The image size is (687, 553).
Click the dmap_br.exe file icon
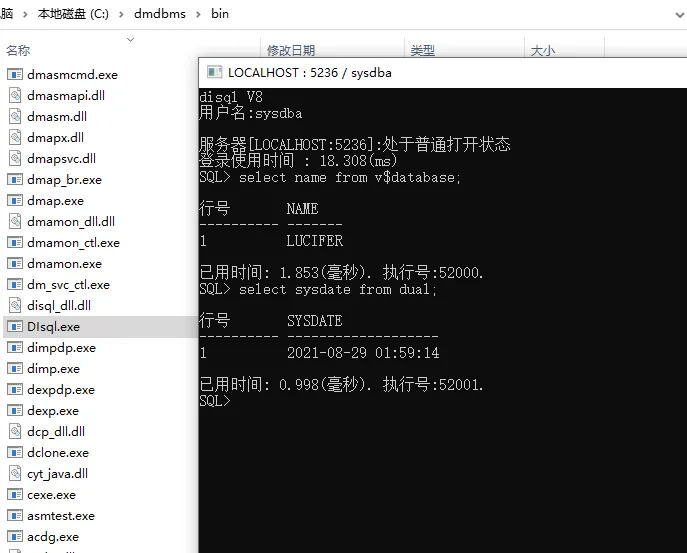click(15, 180)
